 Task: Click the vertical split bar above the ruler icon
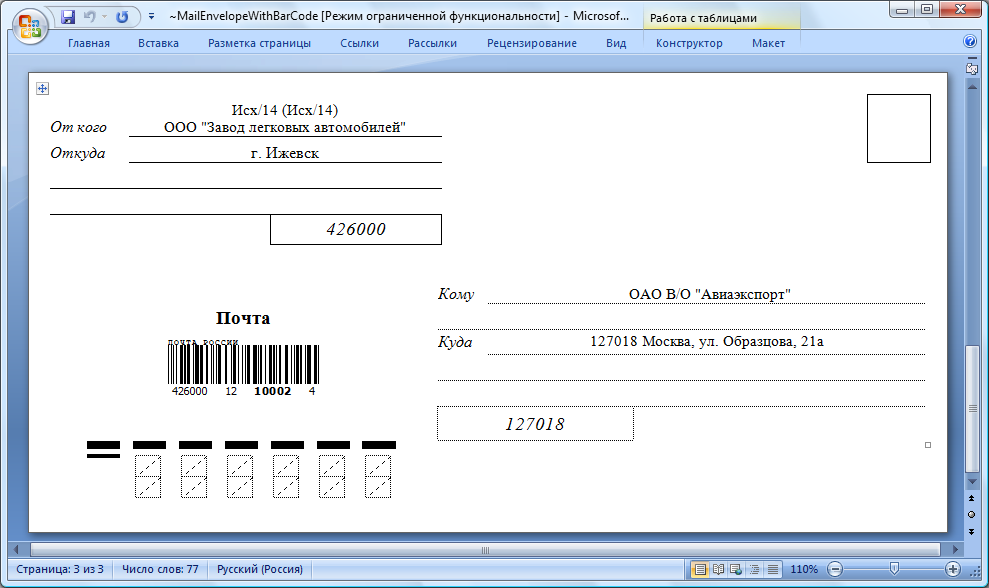[x=972, y=58]
